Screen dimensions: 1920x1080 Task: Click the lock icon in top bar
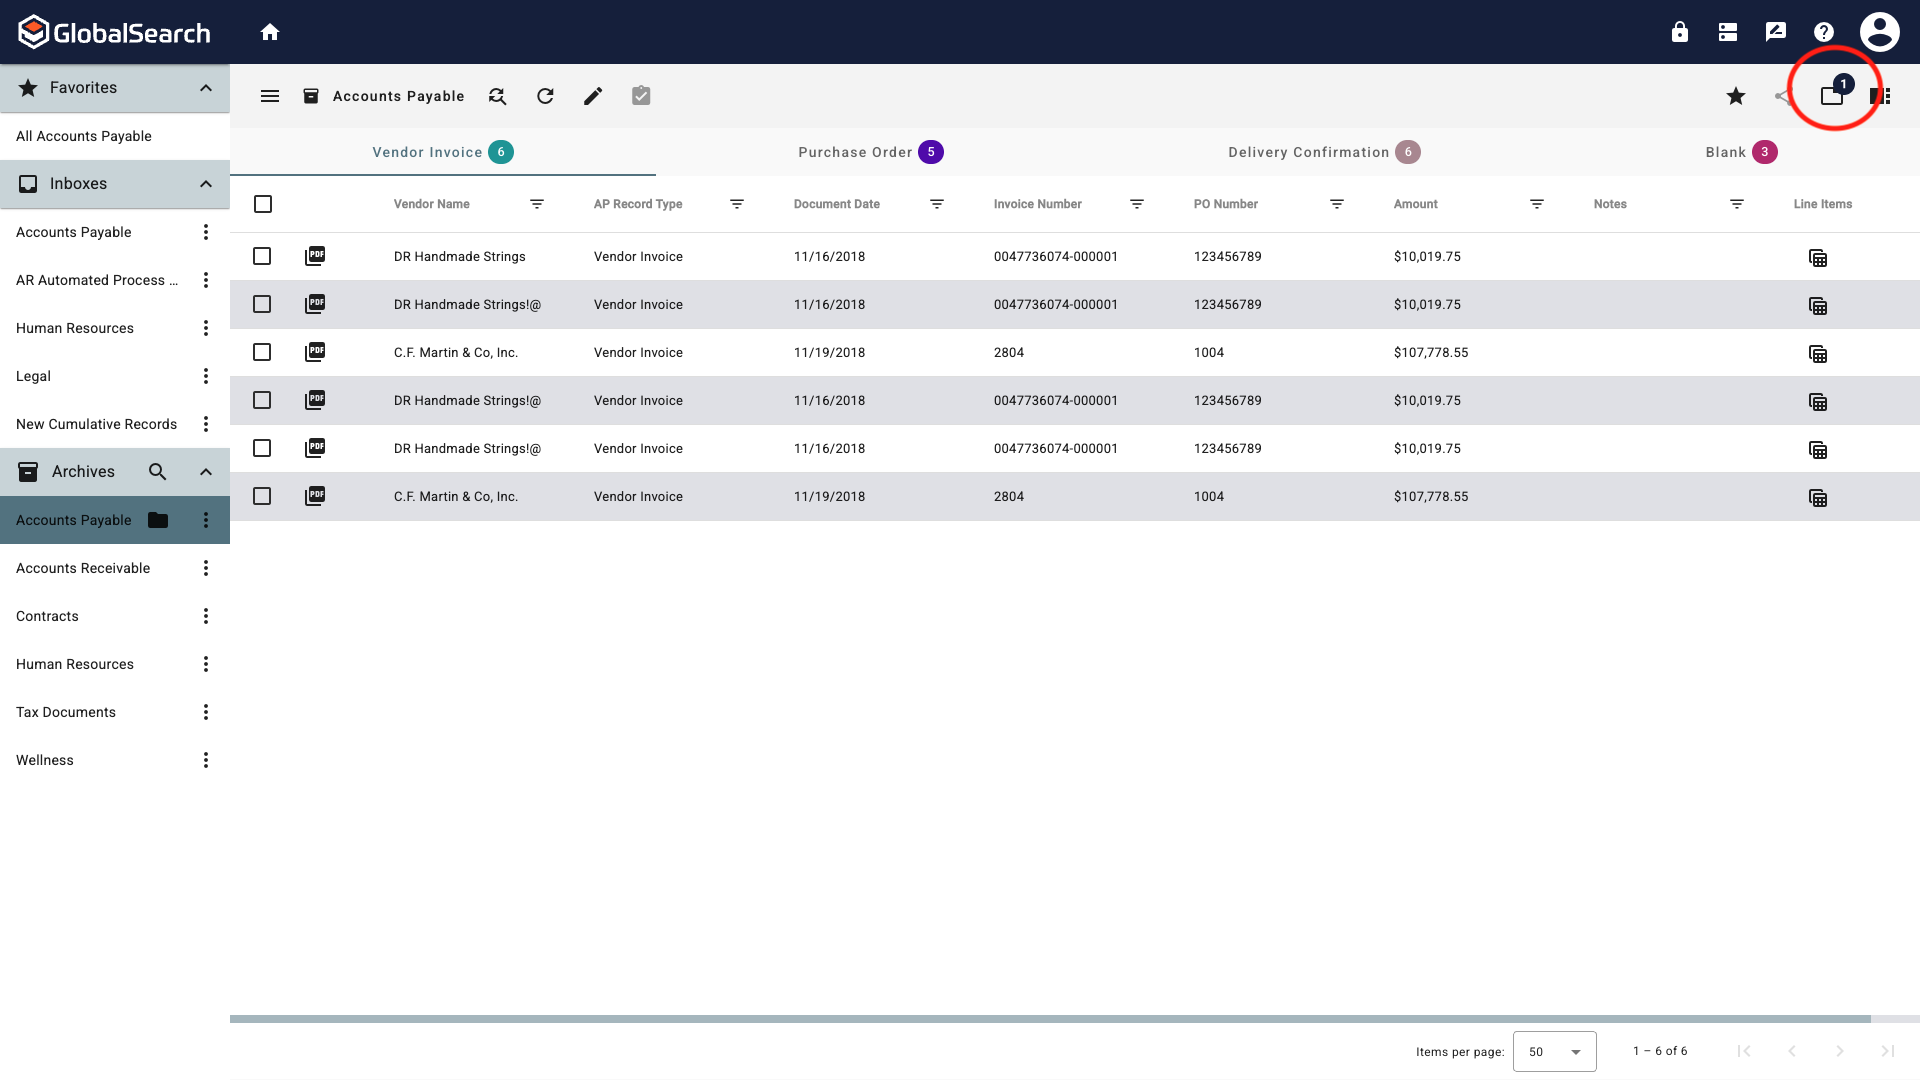(1680, 32)
